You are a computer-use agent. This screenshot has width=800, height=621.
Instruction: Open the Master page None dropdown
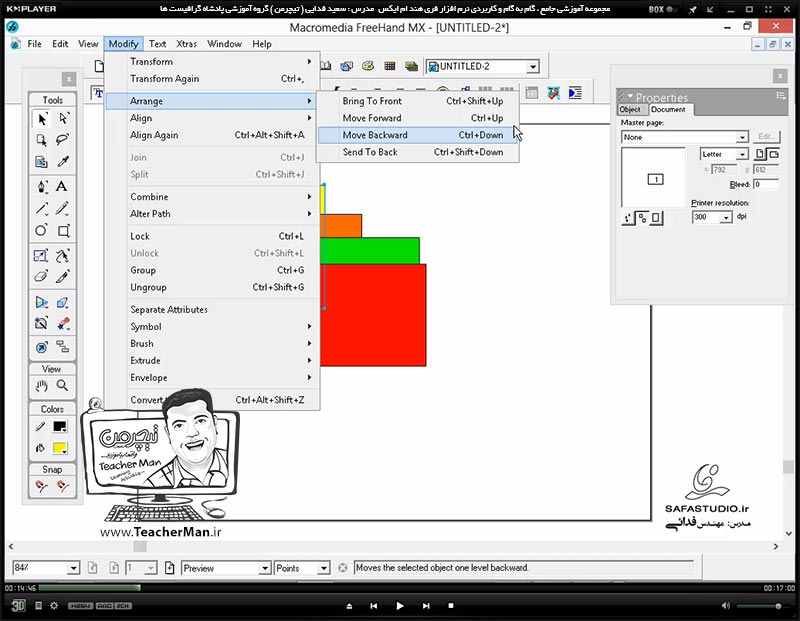[742, 137]
